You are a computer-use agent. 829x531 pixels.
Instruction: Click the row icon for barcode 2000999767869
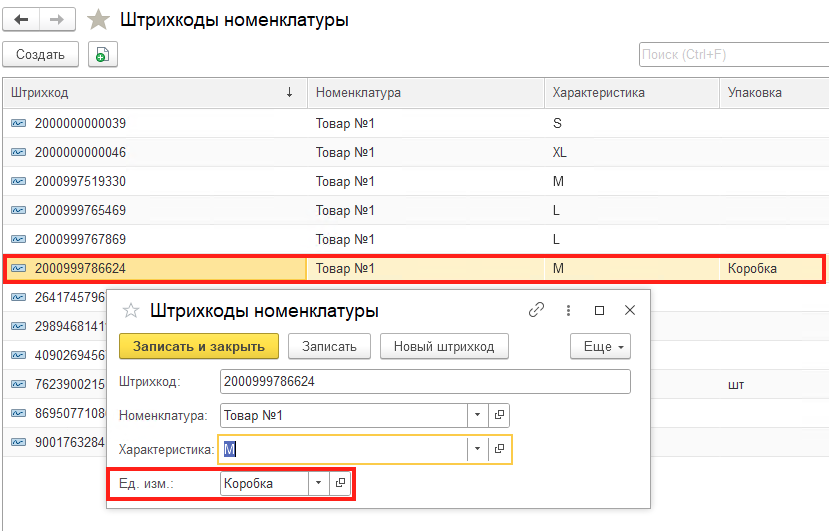19,240
